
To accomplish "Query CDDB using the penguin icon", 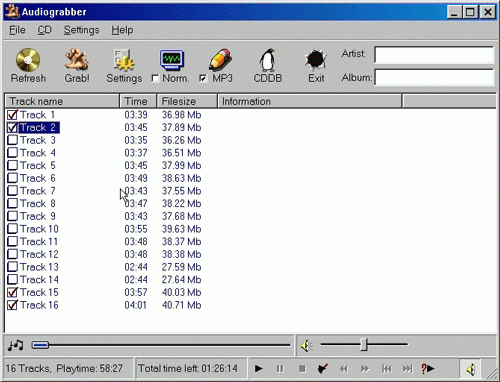I will tap(268, 60).
